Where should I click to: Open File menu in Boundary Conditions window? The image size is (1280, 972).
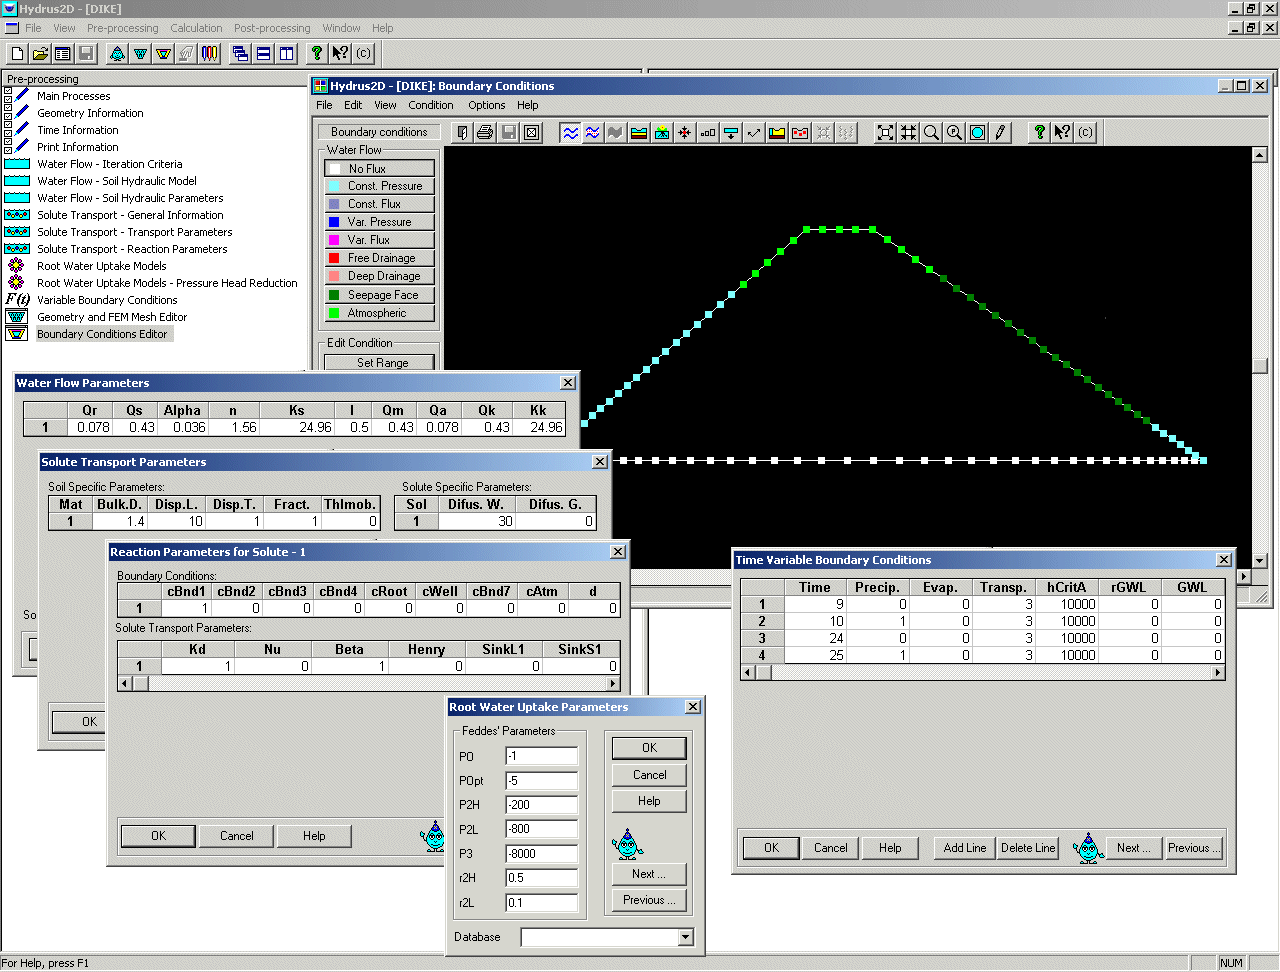[x=324, y=105]
